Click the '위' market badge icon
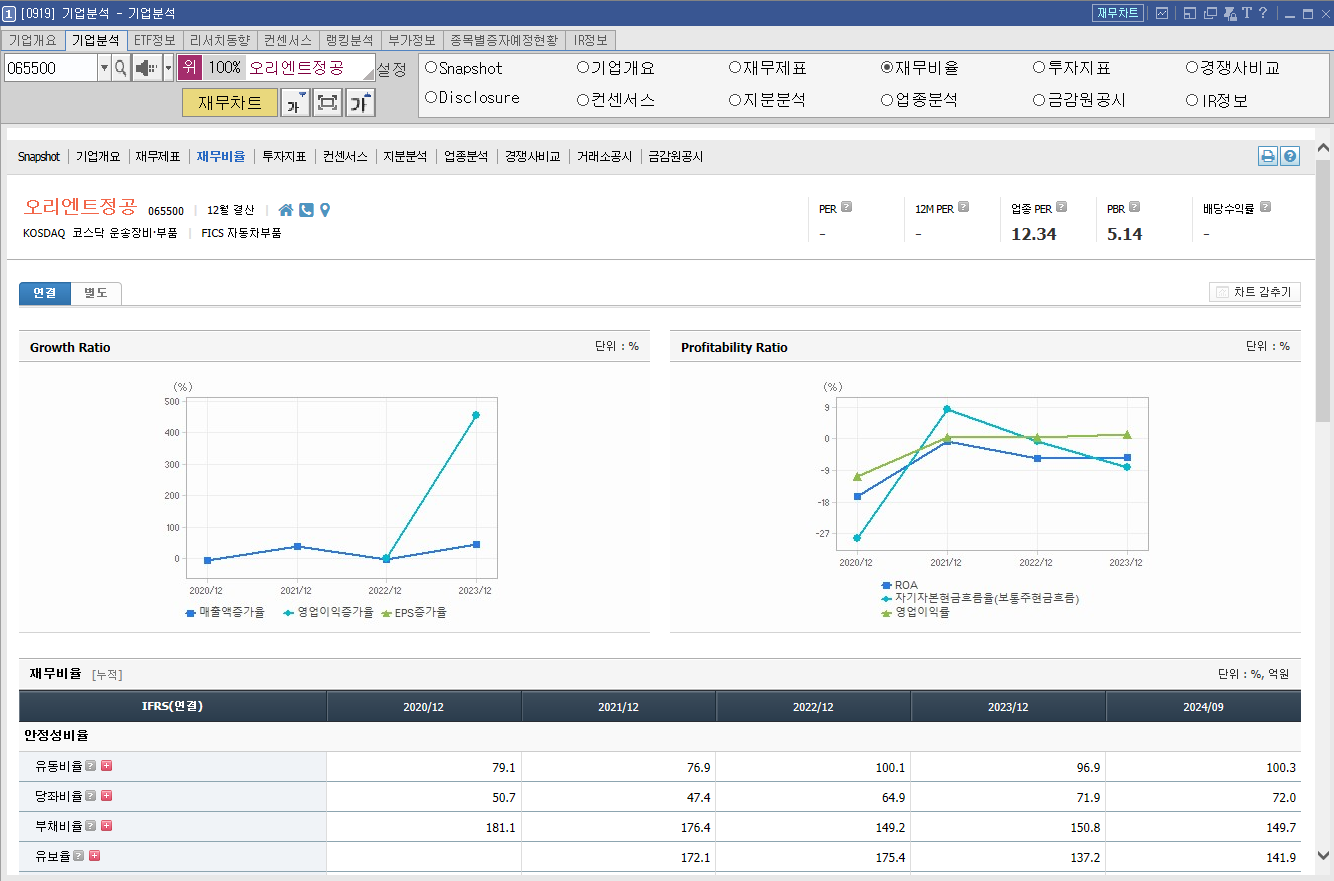1334x881 pixels. [x=190, y=68]
